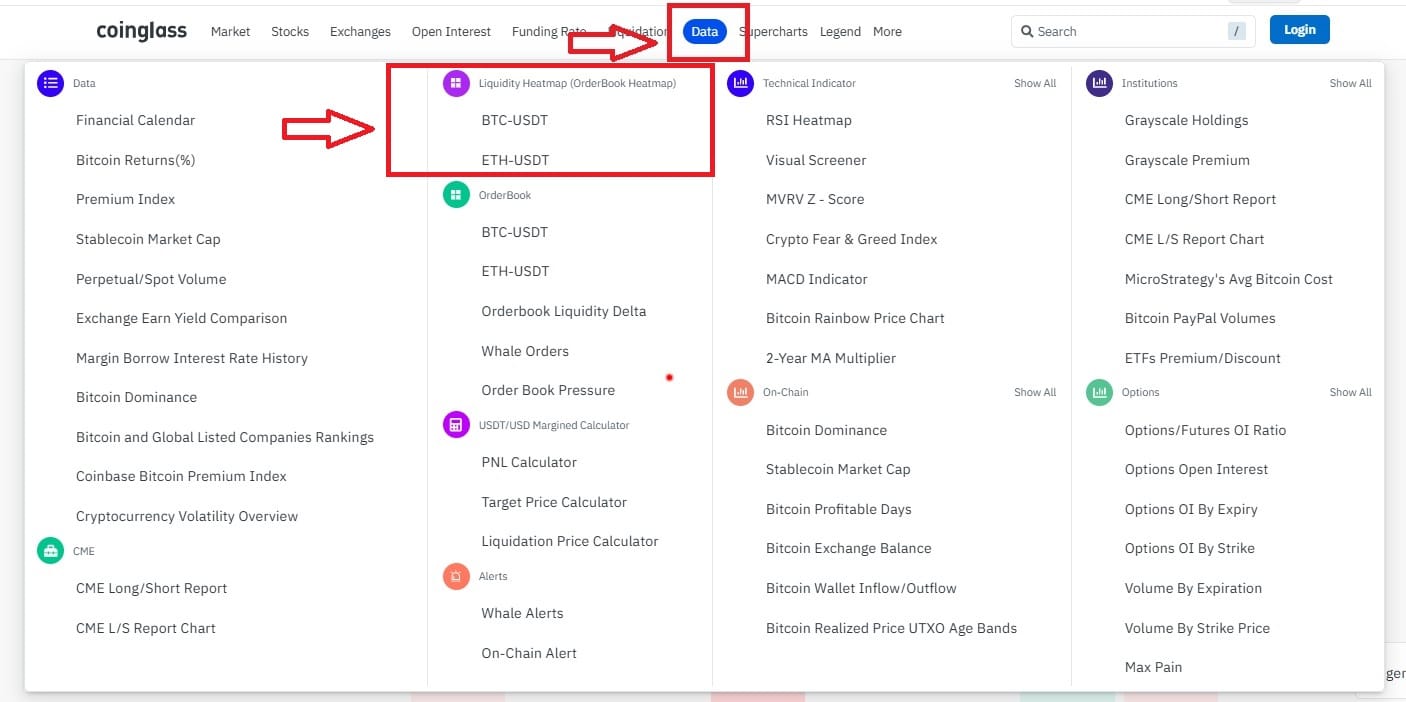Click the Institutions category icon

(x=1099, y=84)
